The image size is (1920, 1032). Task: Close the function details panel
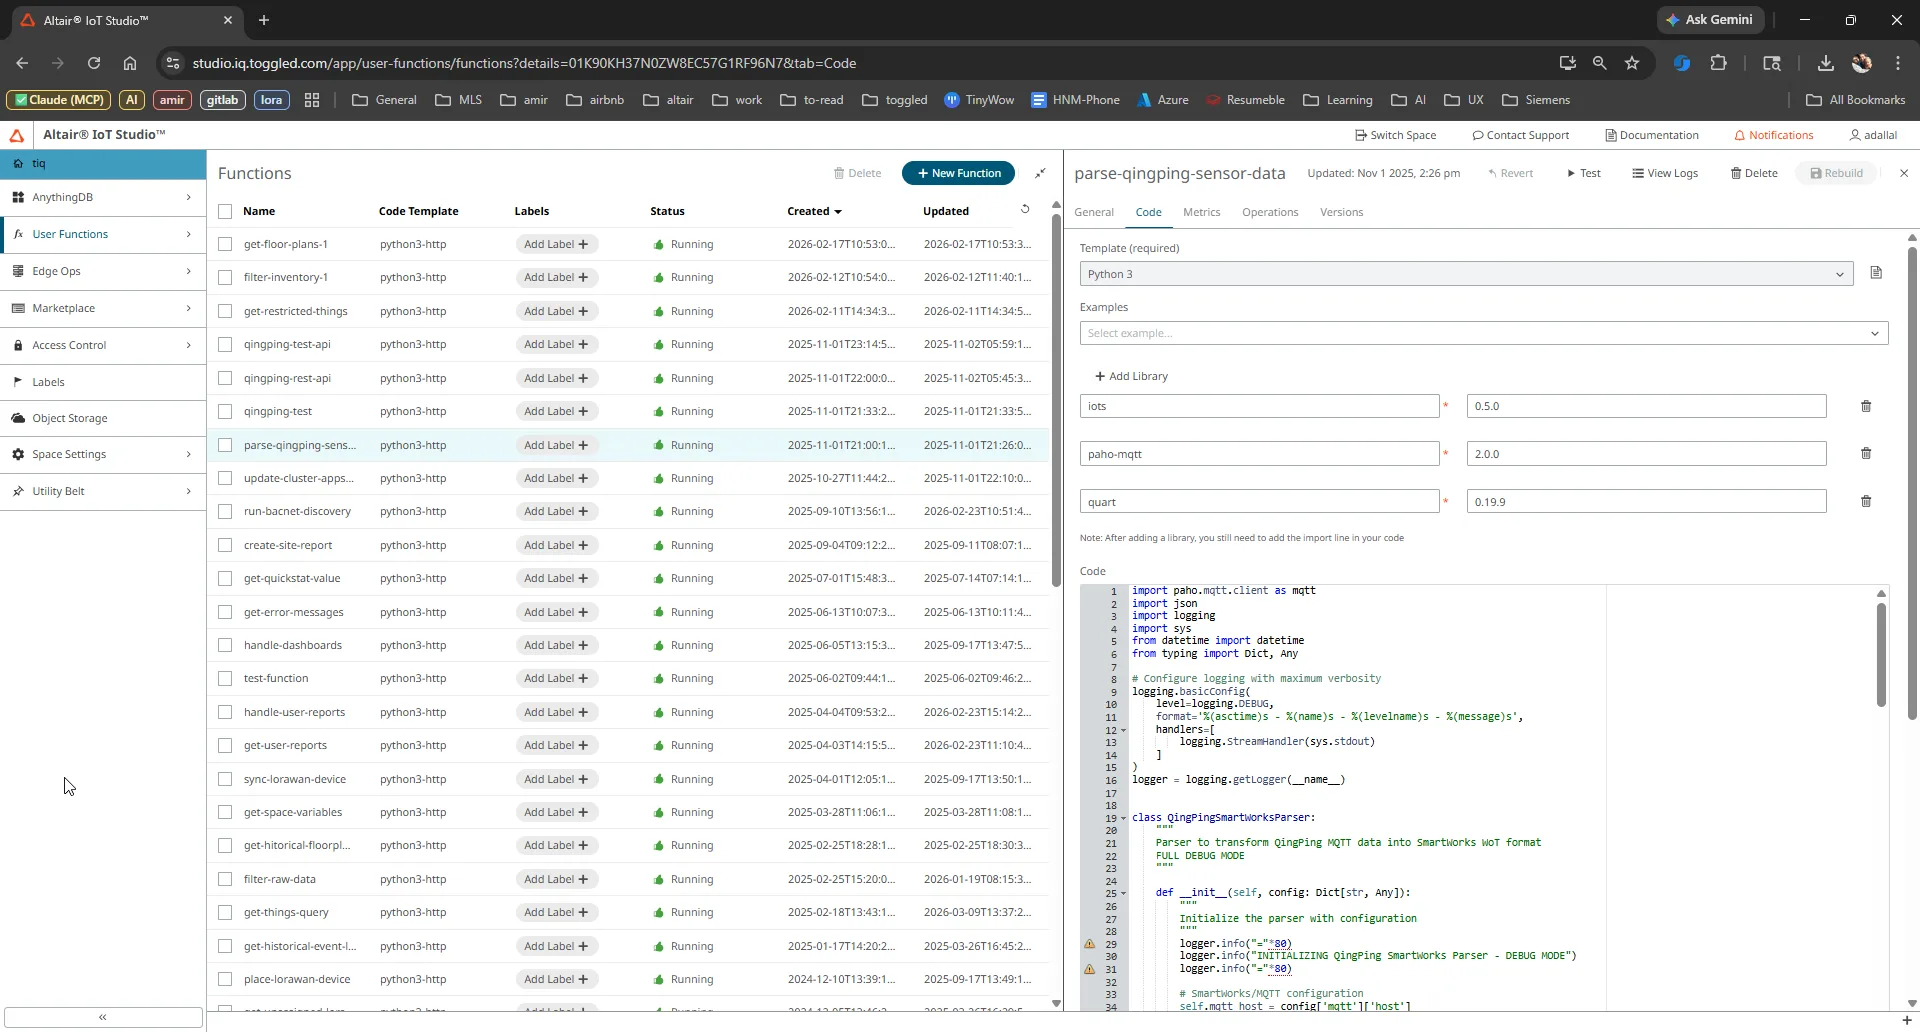click(x=1904, y=173)
